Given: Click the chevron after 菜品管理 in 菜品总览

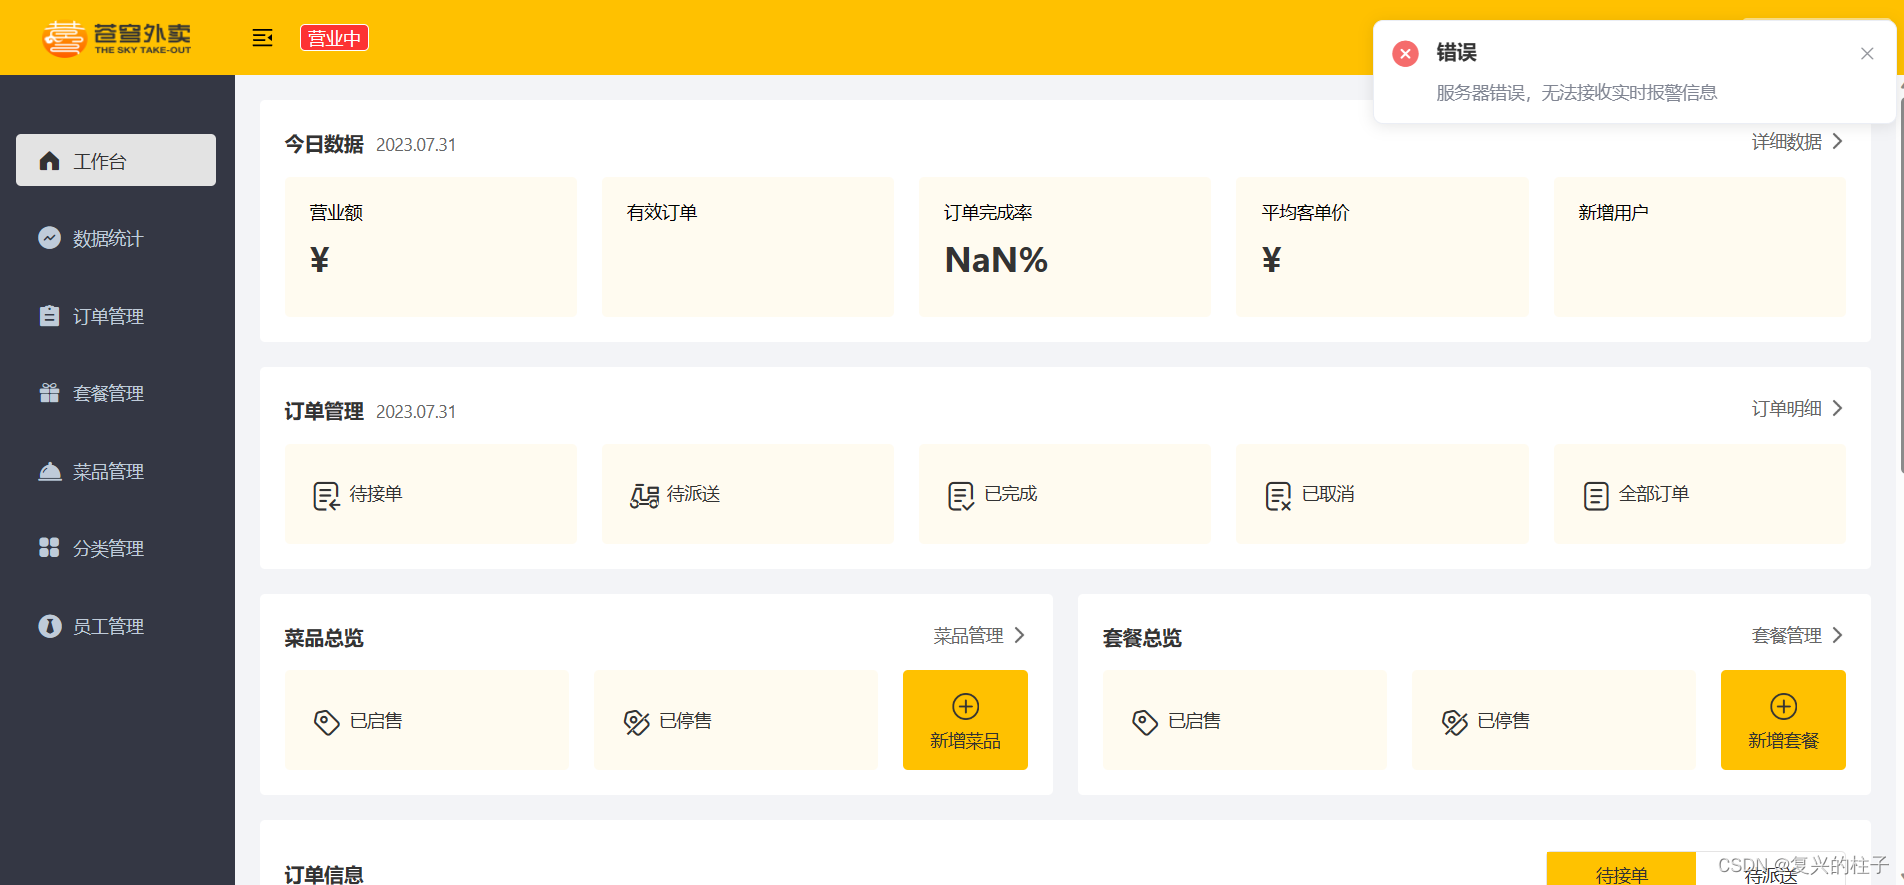Looking at the screenshot, I should [x=1019, y=636].
